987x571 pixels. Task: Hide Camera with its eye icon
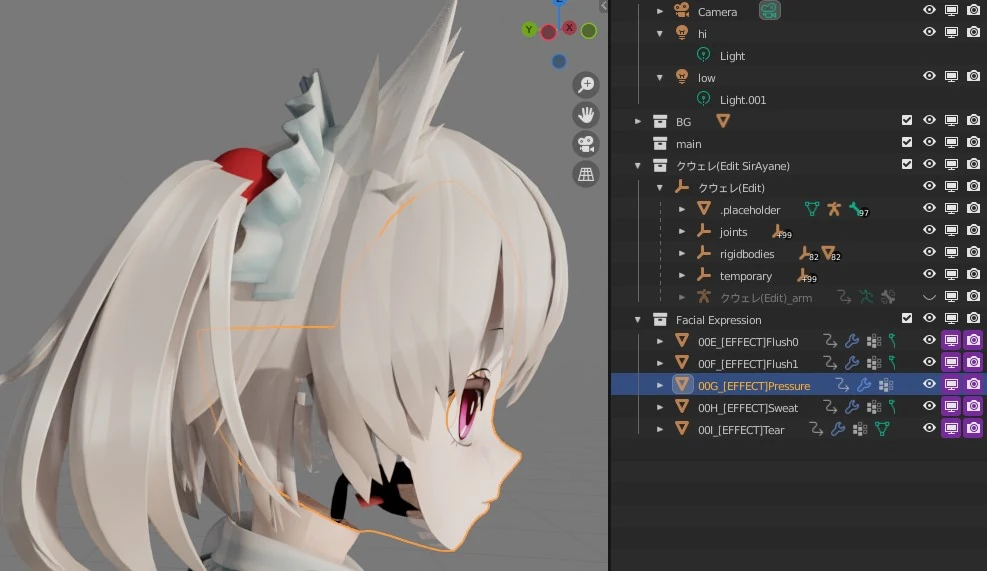click(929, 10)
